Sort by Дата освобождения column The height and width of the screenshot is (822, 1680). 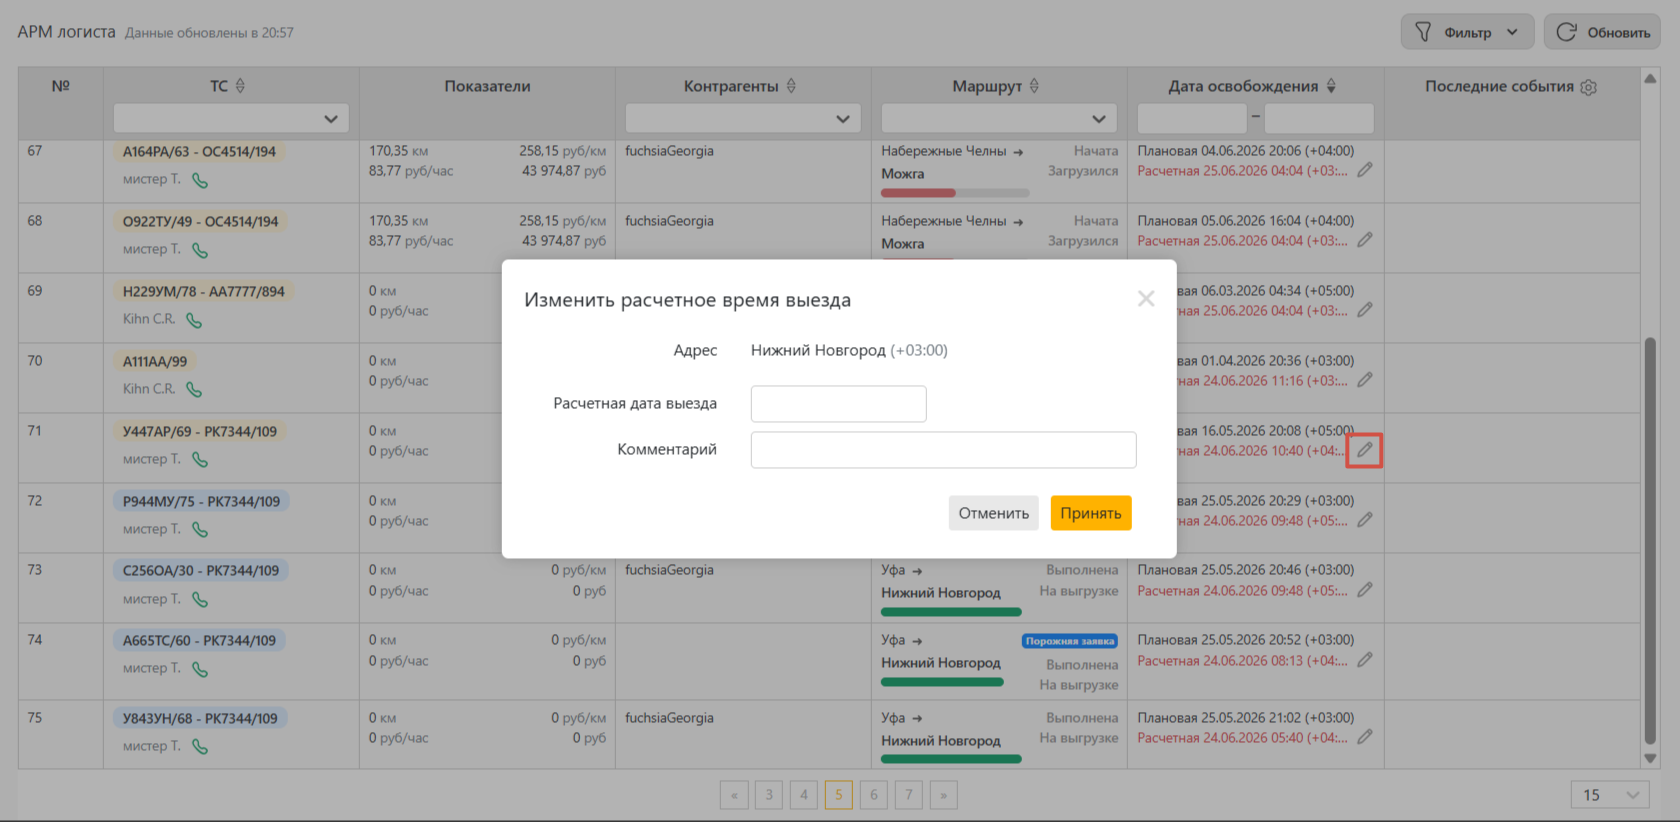point(1331,86)
